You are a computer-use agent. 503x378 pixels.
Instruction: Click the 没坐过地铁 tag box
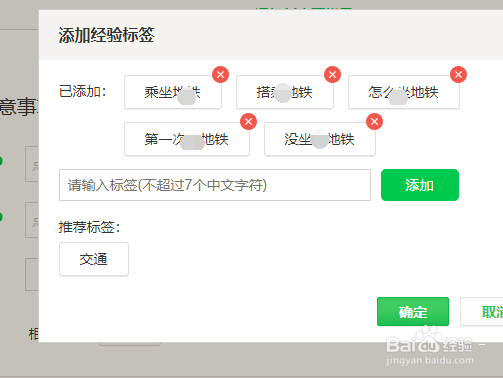(x=320, y=139)
